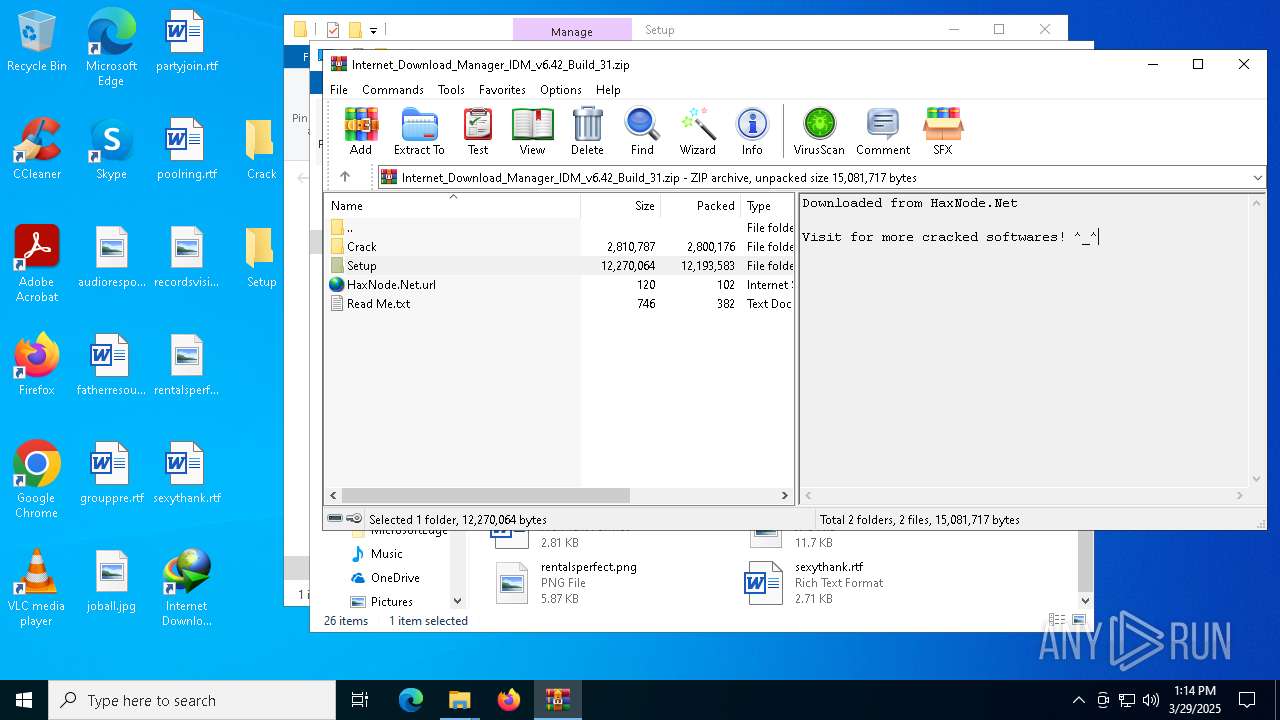1280x720 pixels.
Task: Show hidden tray icons chevron
Action: pos(1078,700)
